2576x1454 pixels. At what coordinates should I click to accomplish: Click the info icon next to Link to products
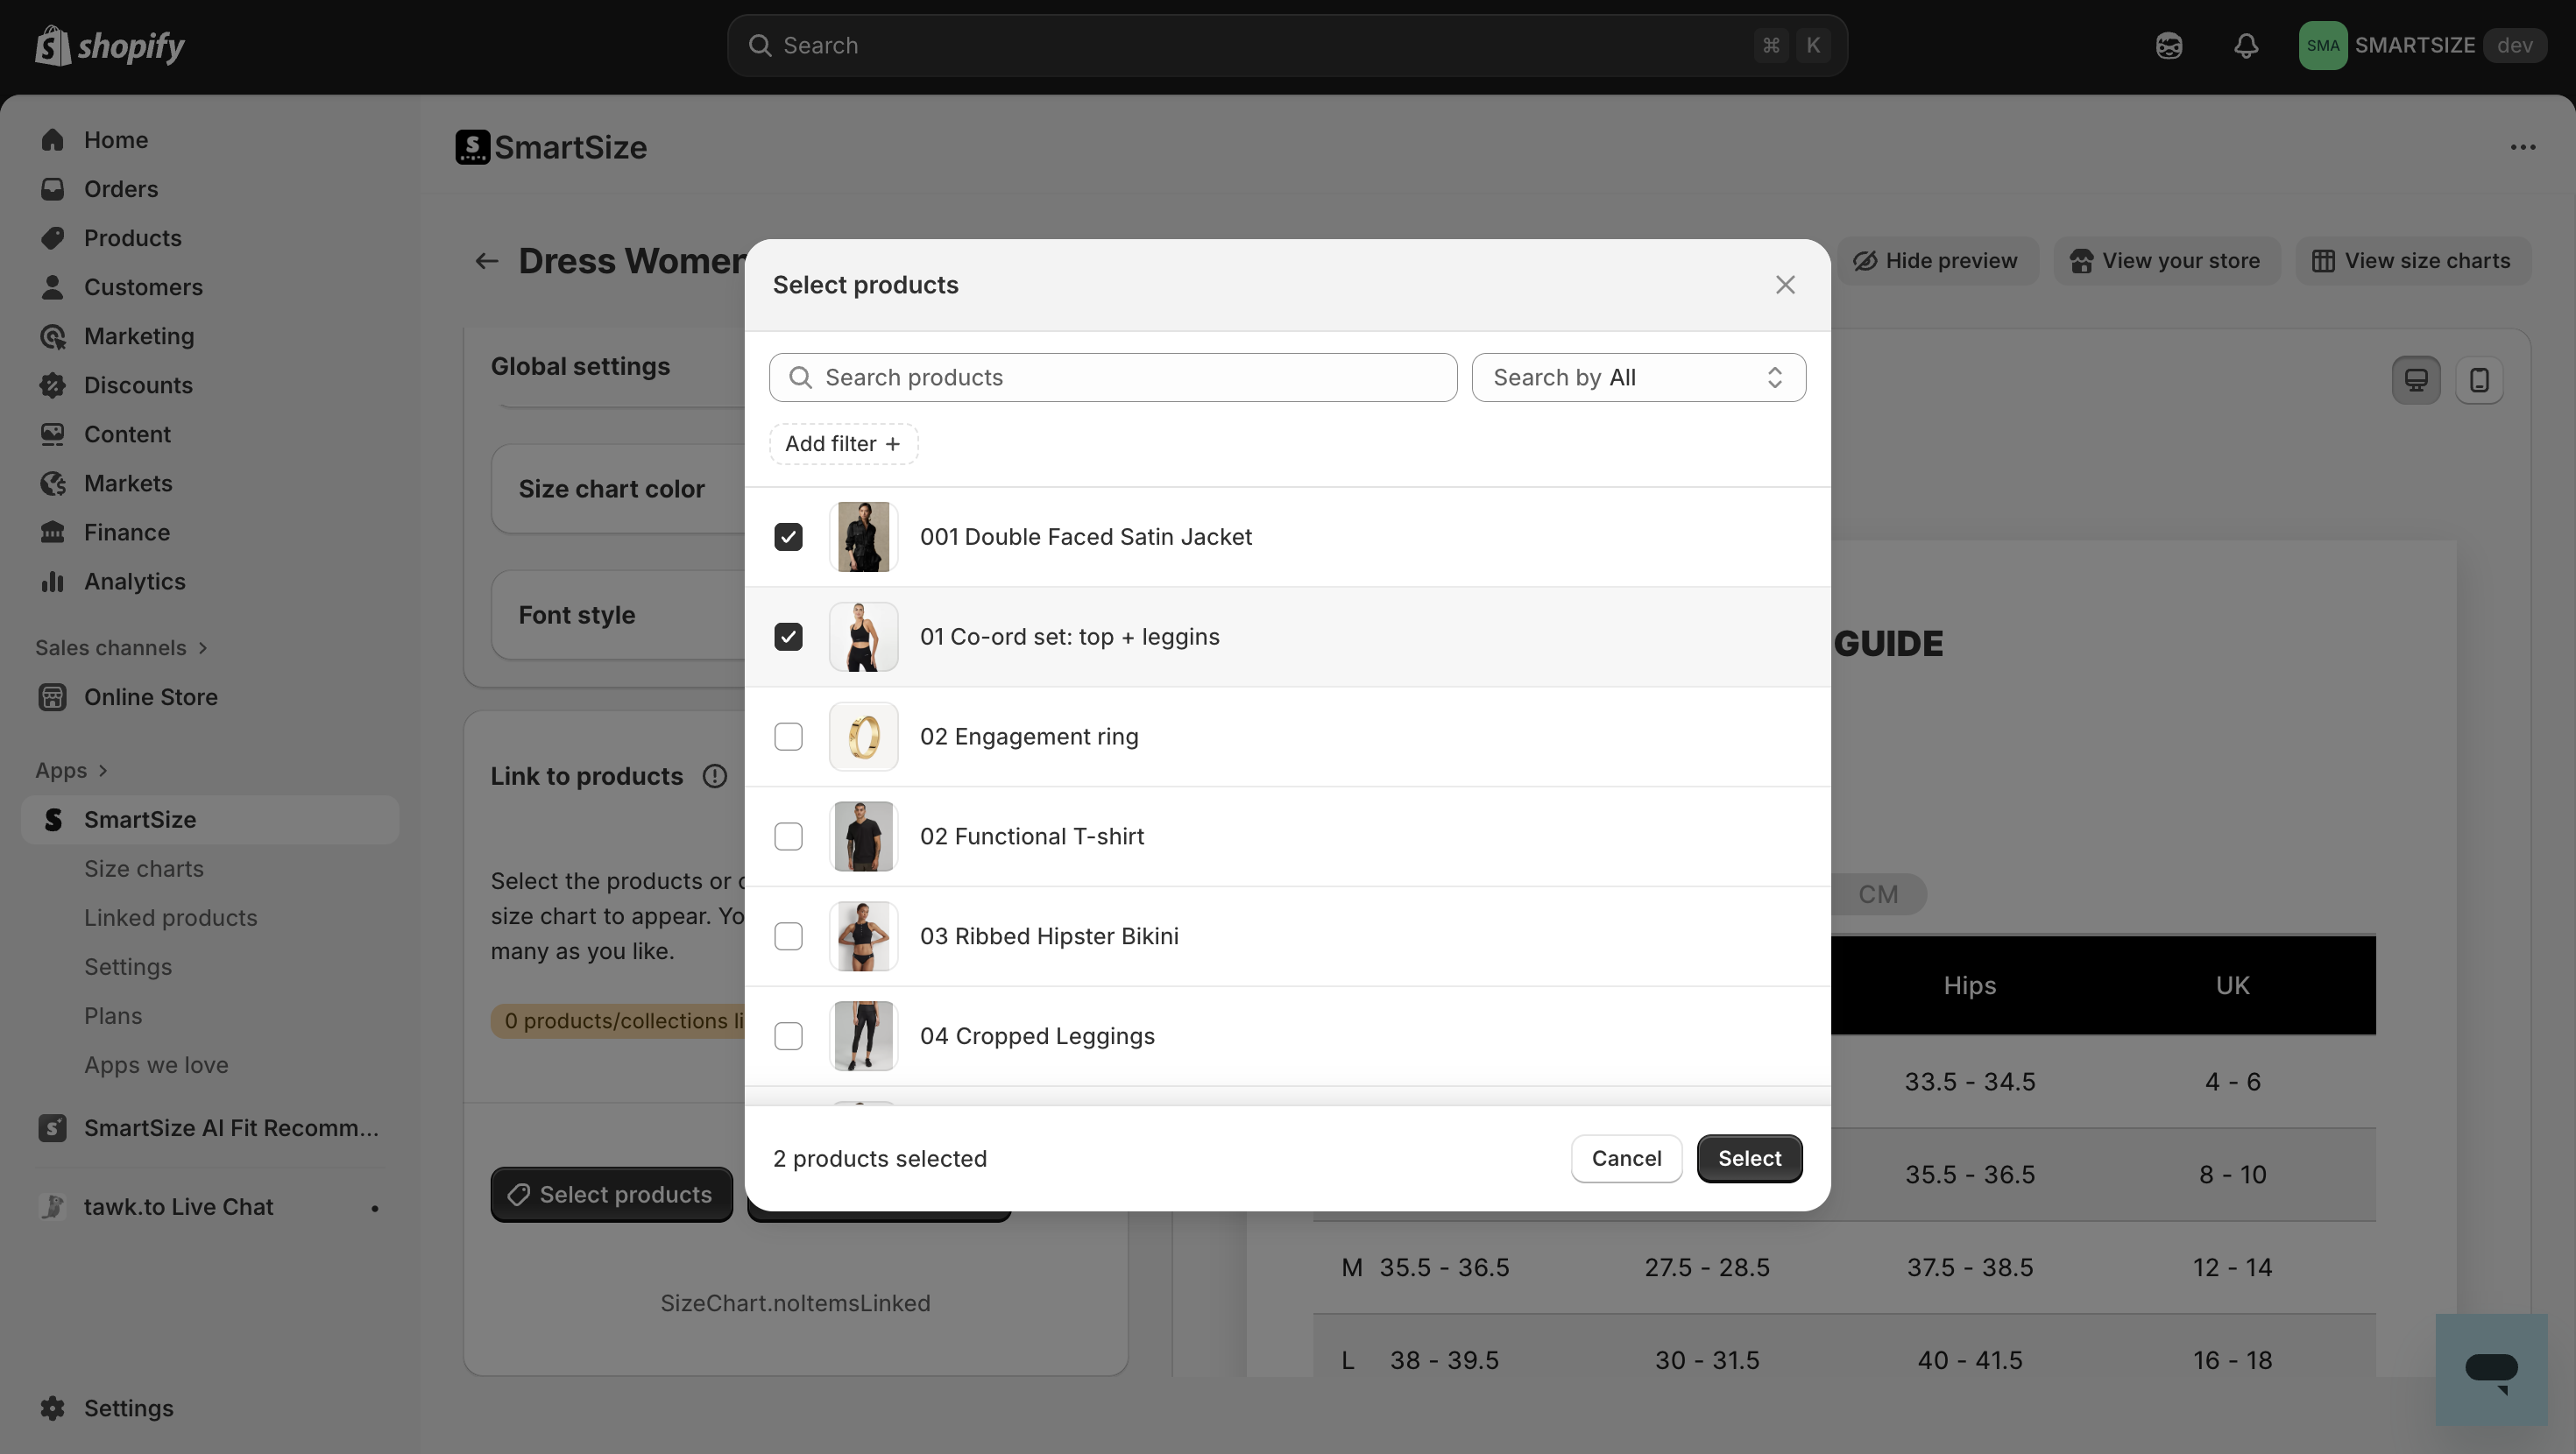click(x=714, y=776)
